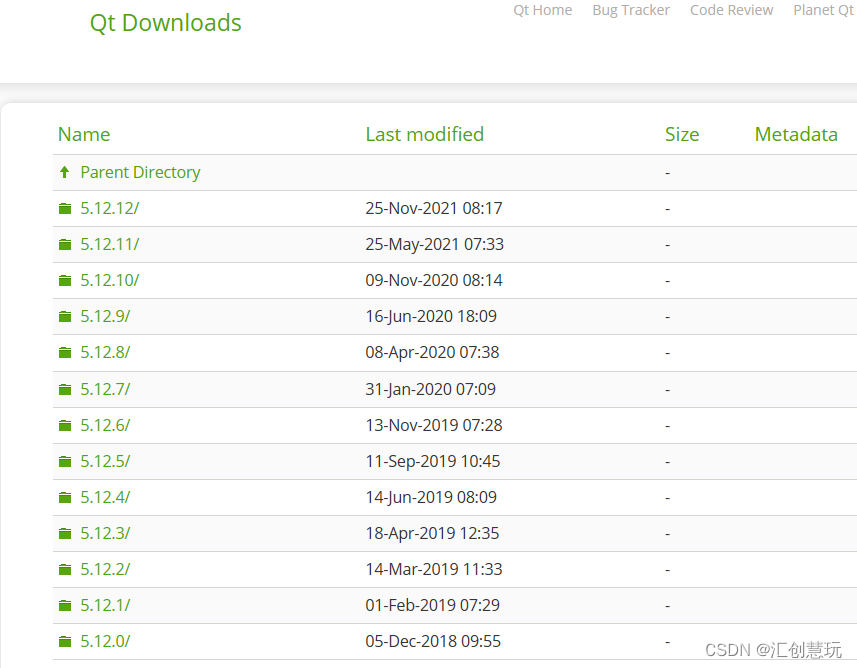Select the date text 01-Feb-2019 07:29
Viewport: 857px width, 668px height.
pyautogui.click(x=433, y=606)
